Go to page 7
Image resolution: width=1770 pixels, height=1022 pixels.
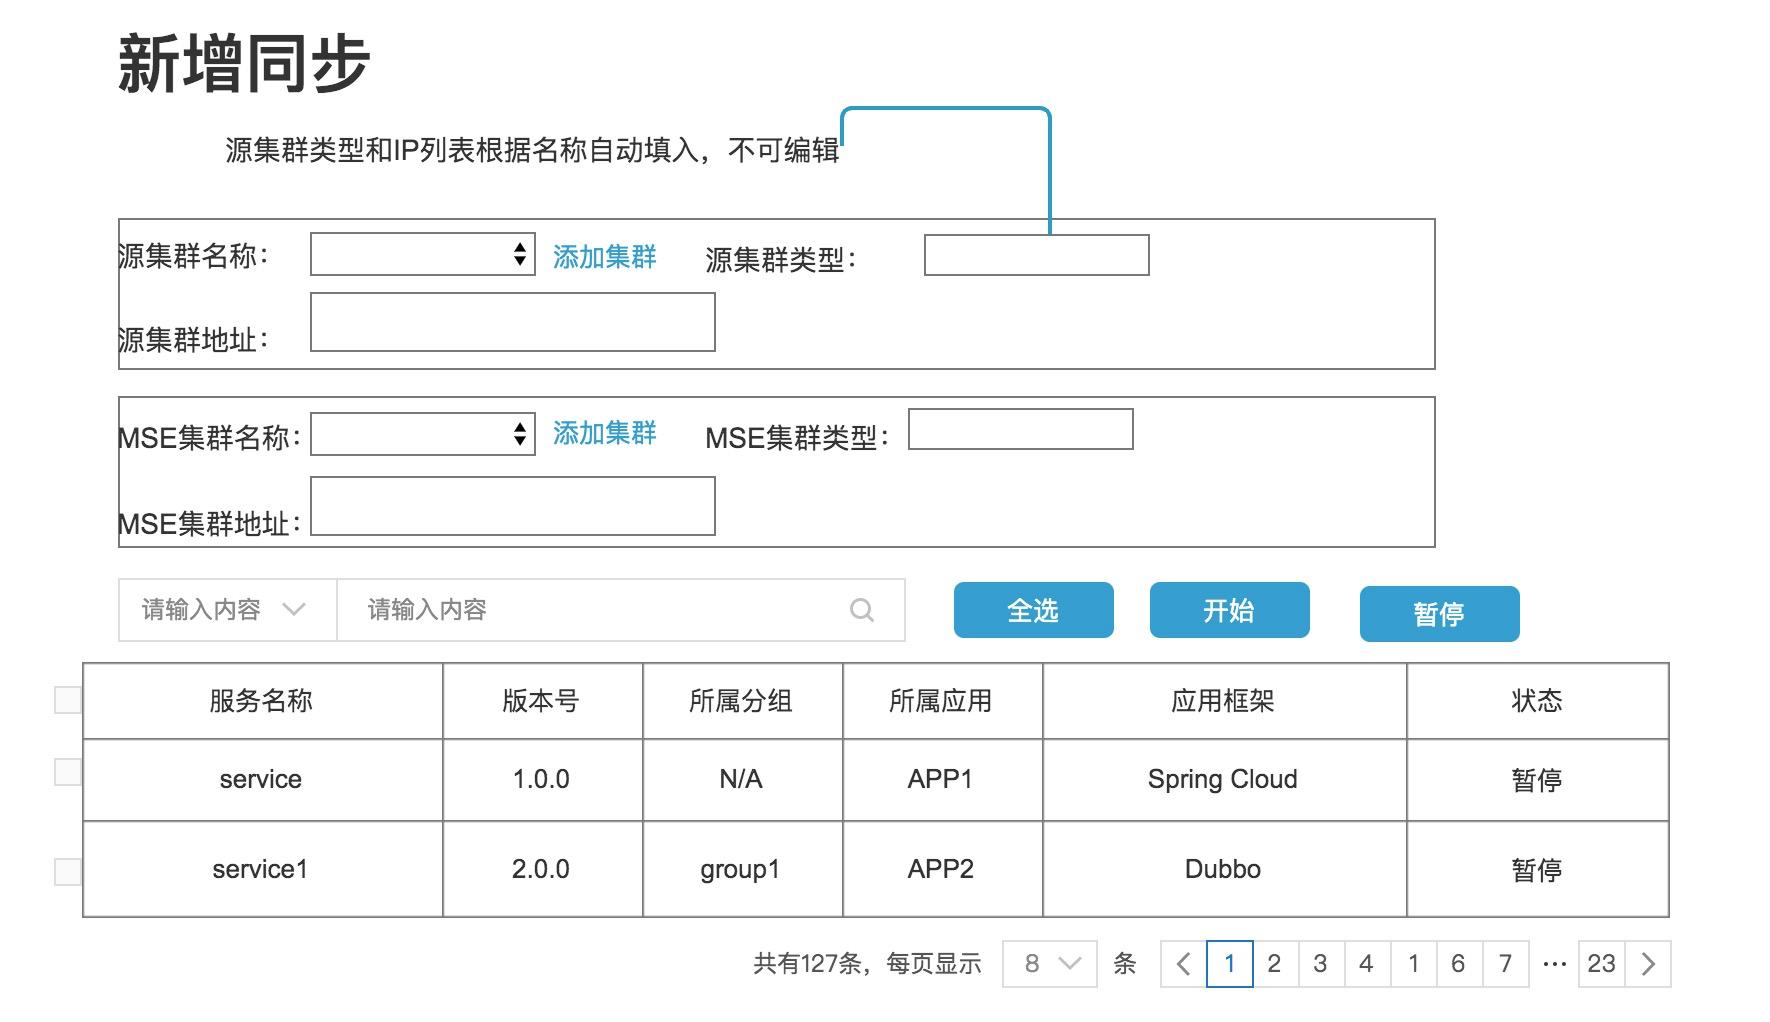pos(1505,964)
